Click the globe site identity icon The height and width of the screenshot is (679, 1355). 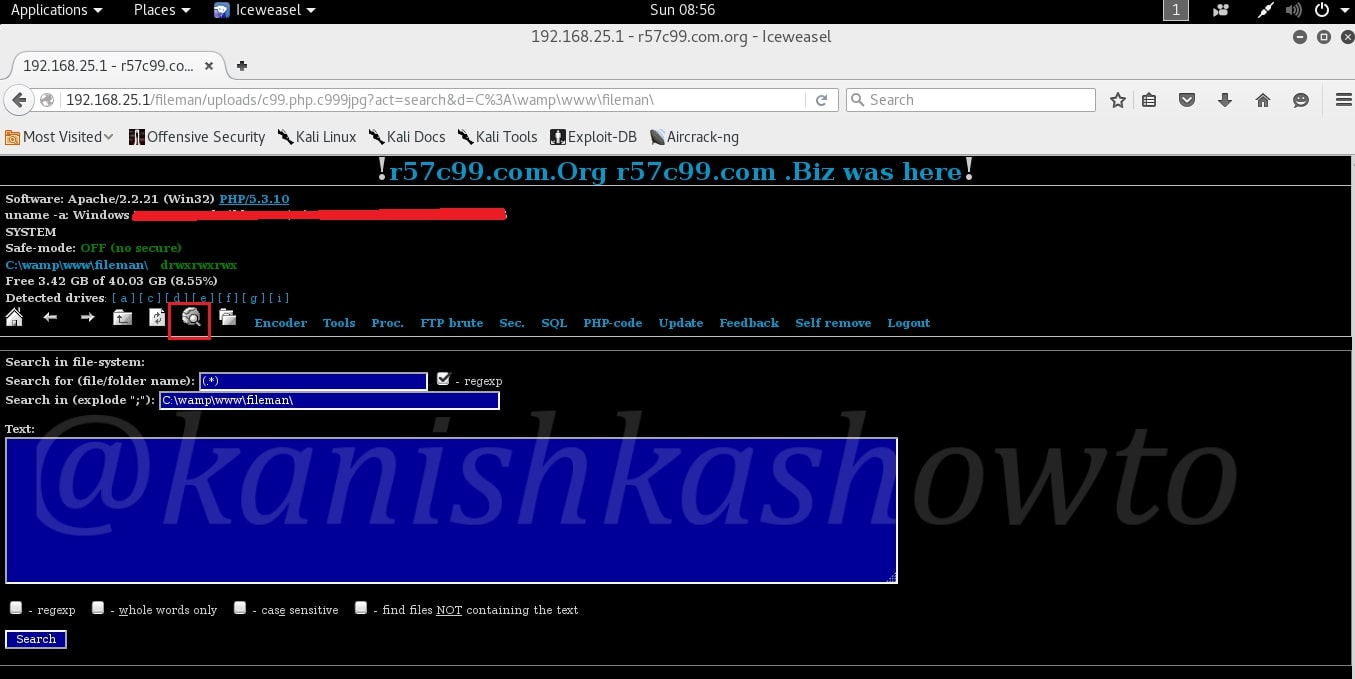[x=47, y=100]
